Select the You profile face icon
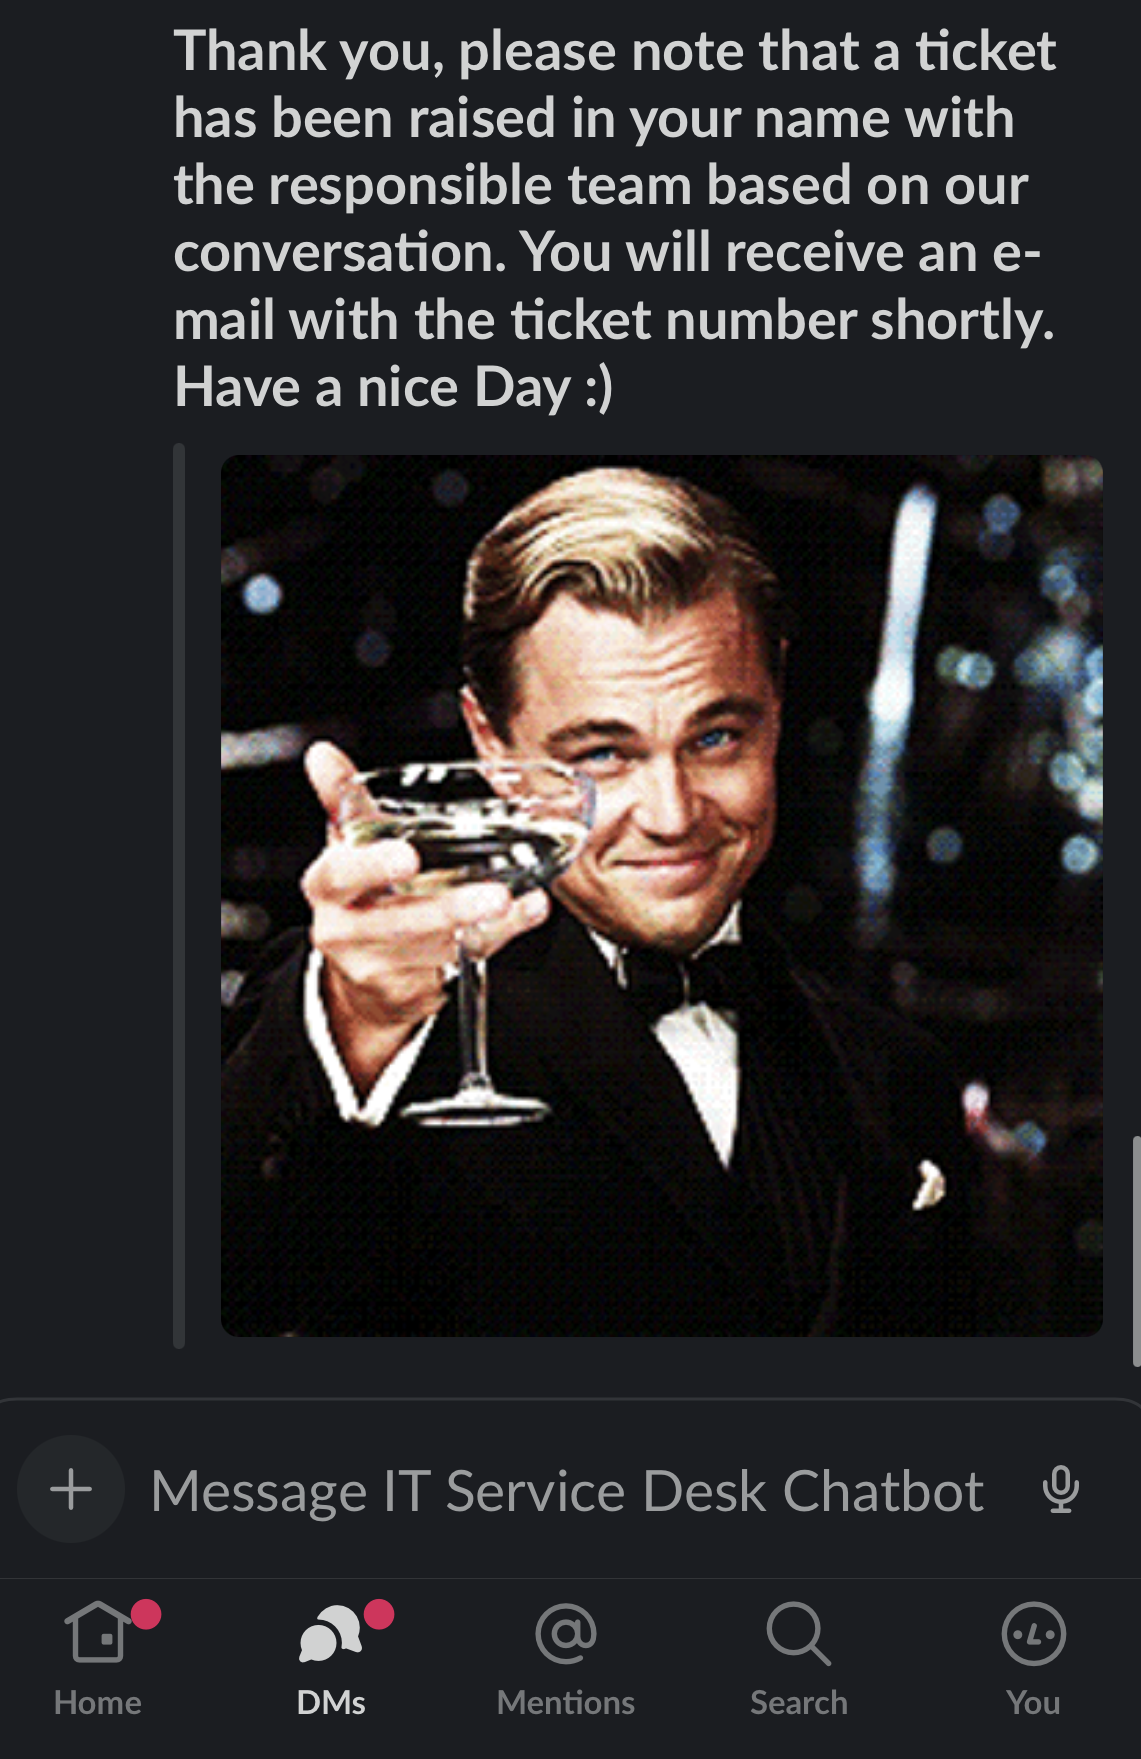1141x1759 pixels. click(x=1033, y=1633)
